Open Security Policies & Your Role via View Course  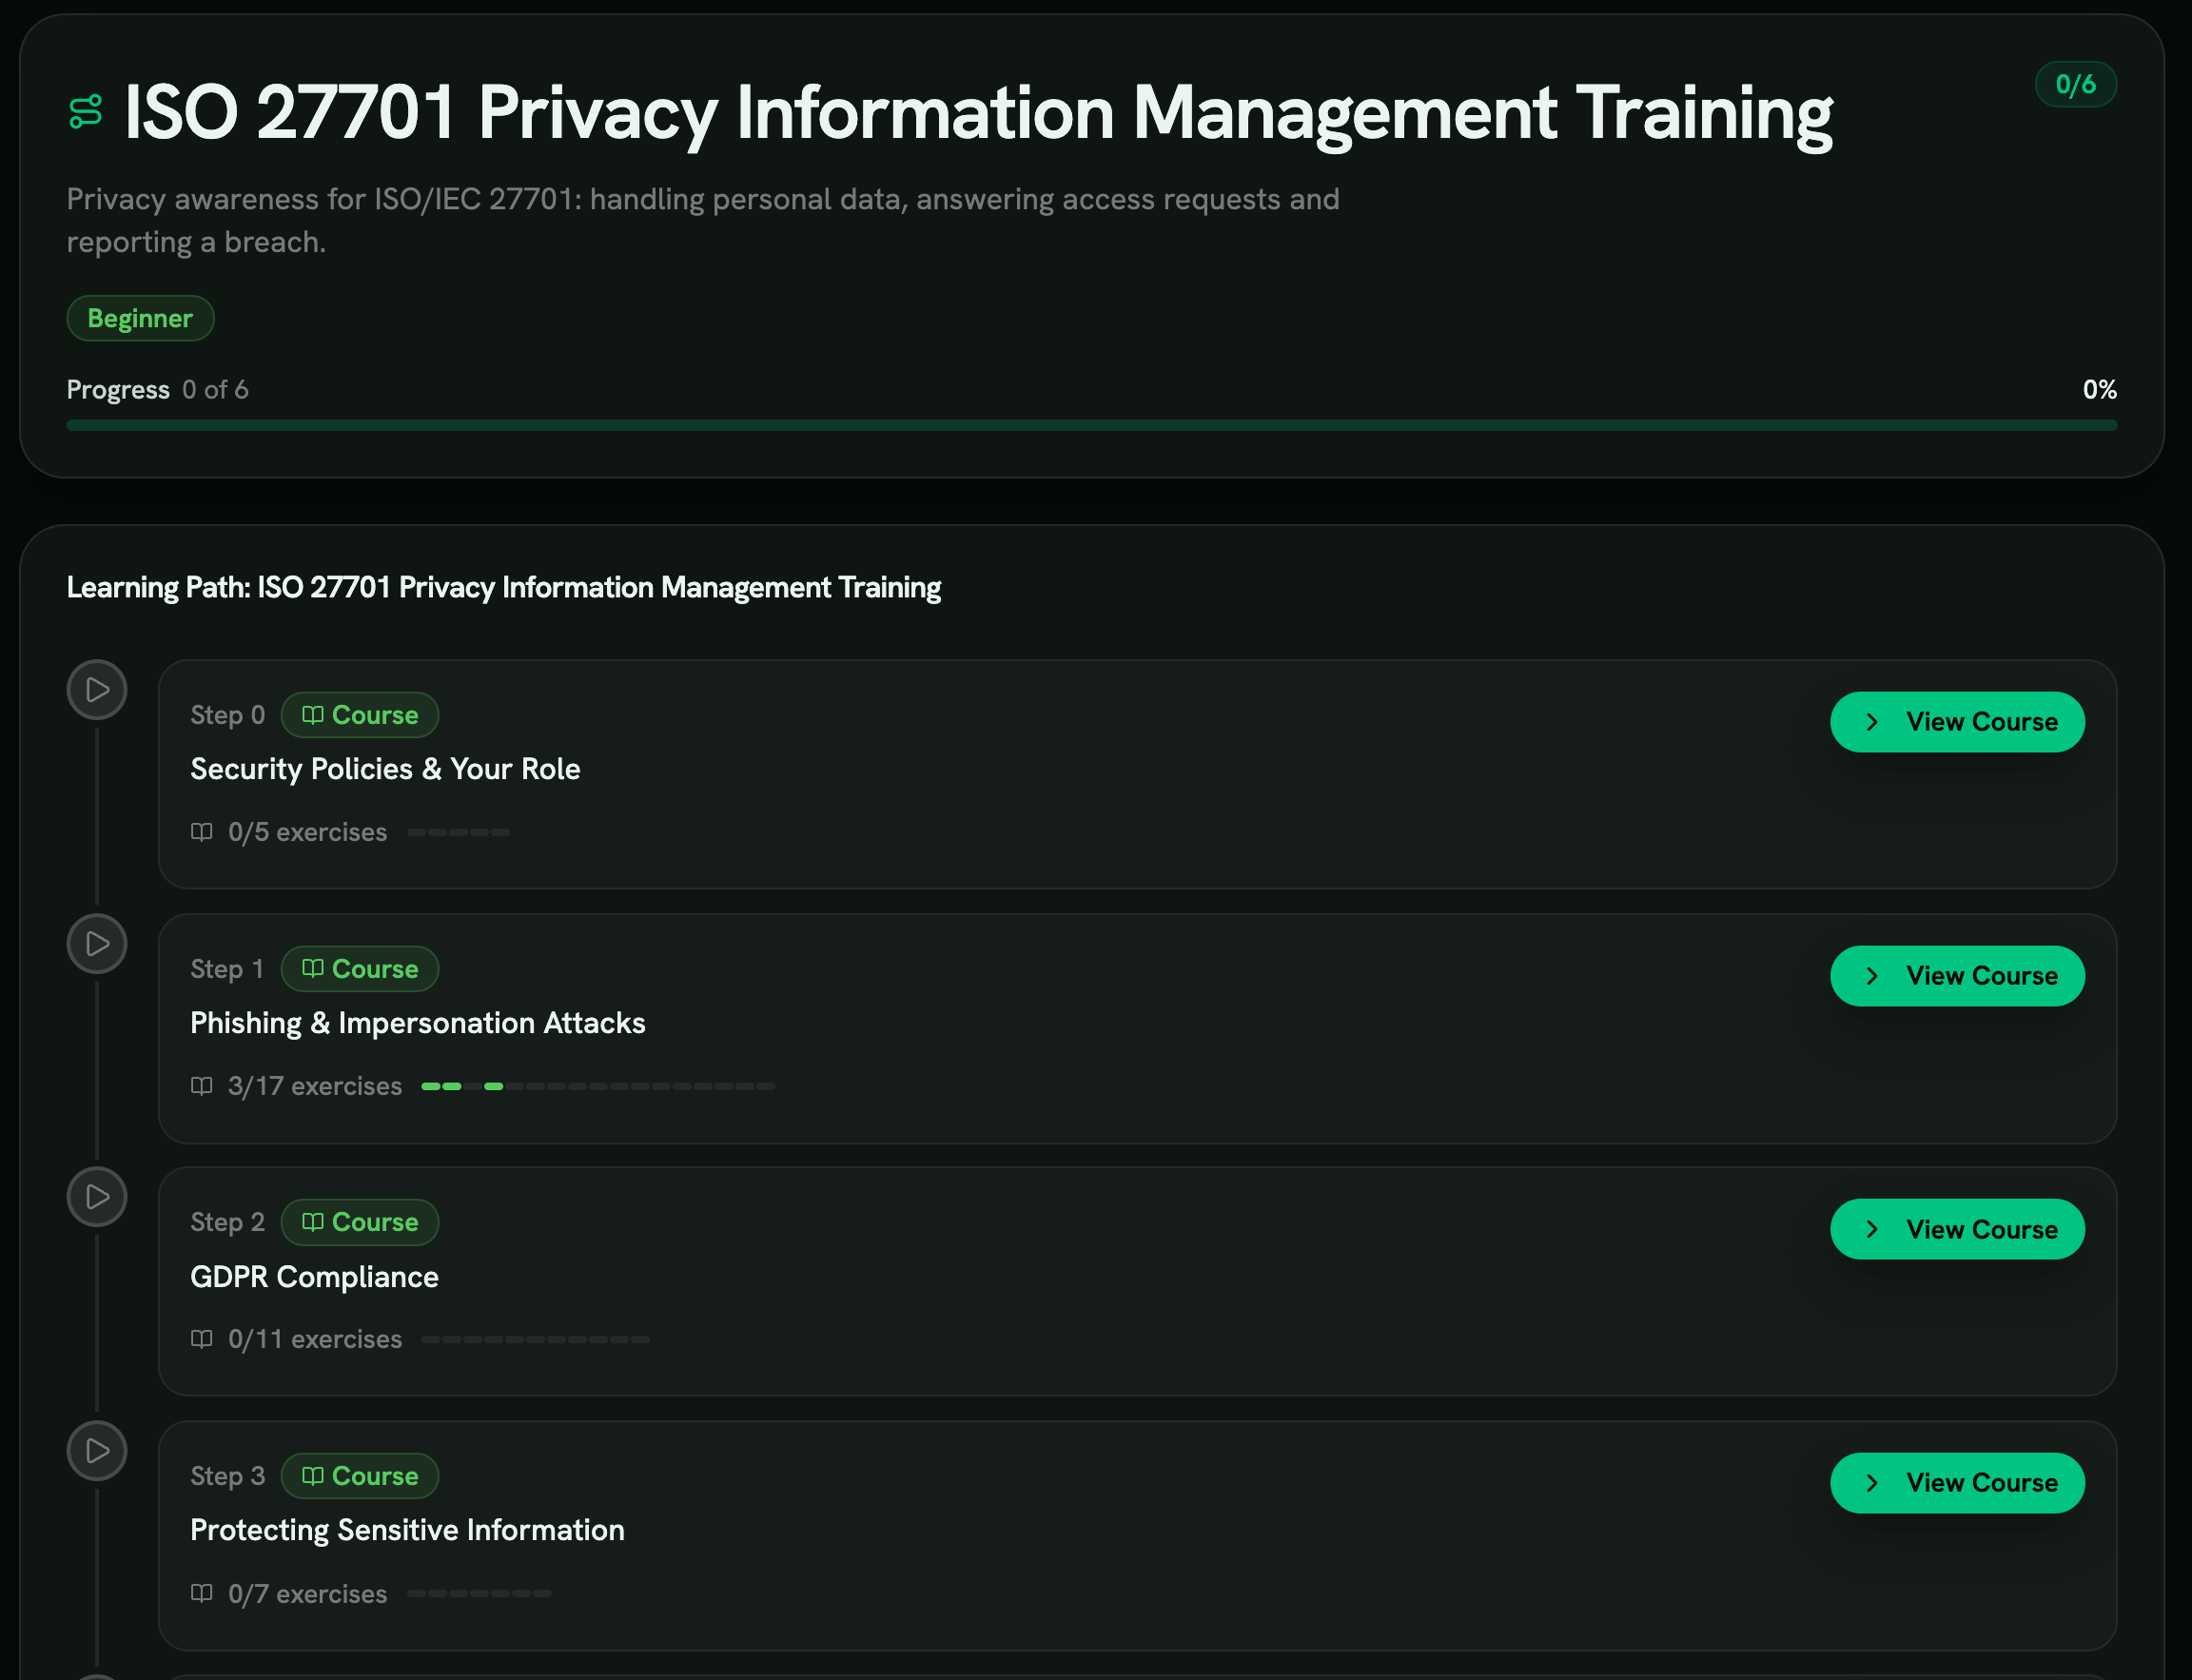click(1957, 722)
